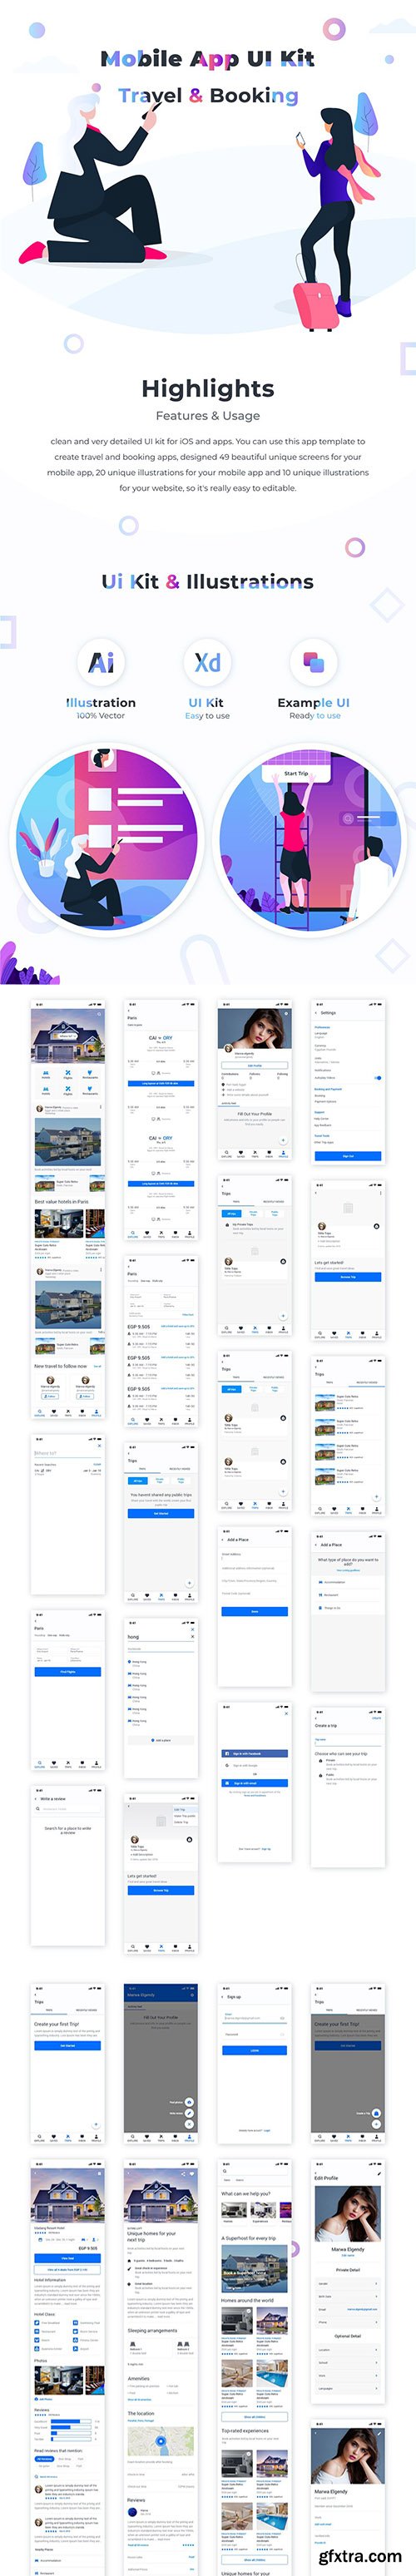Click the Where to? search field
The height and width of the screenshot is (2576, 416).
point(67,1453)
